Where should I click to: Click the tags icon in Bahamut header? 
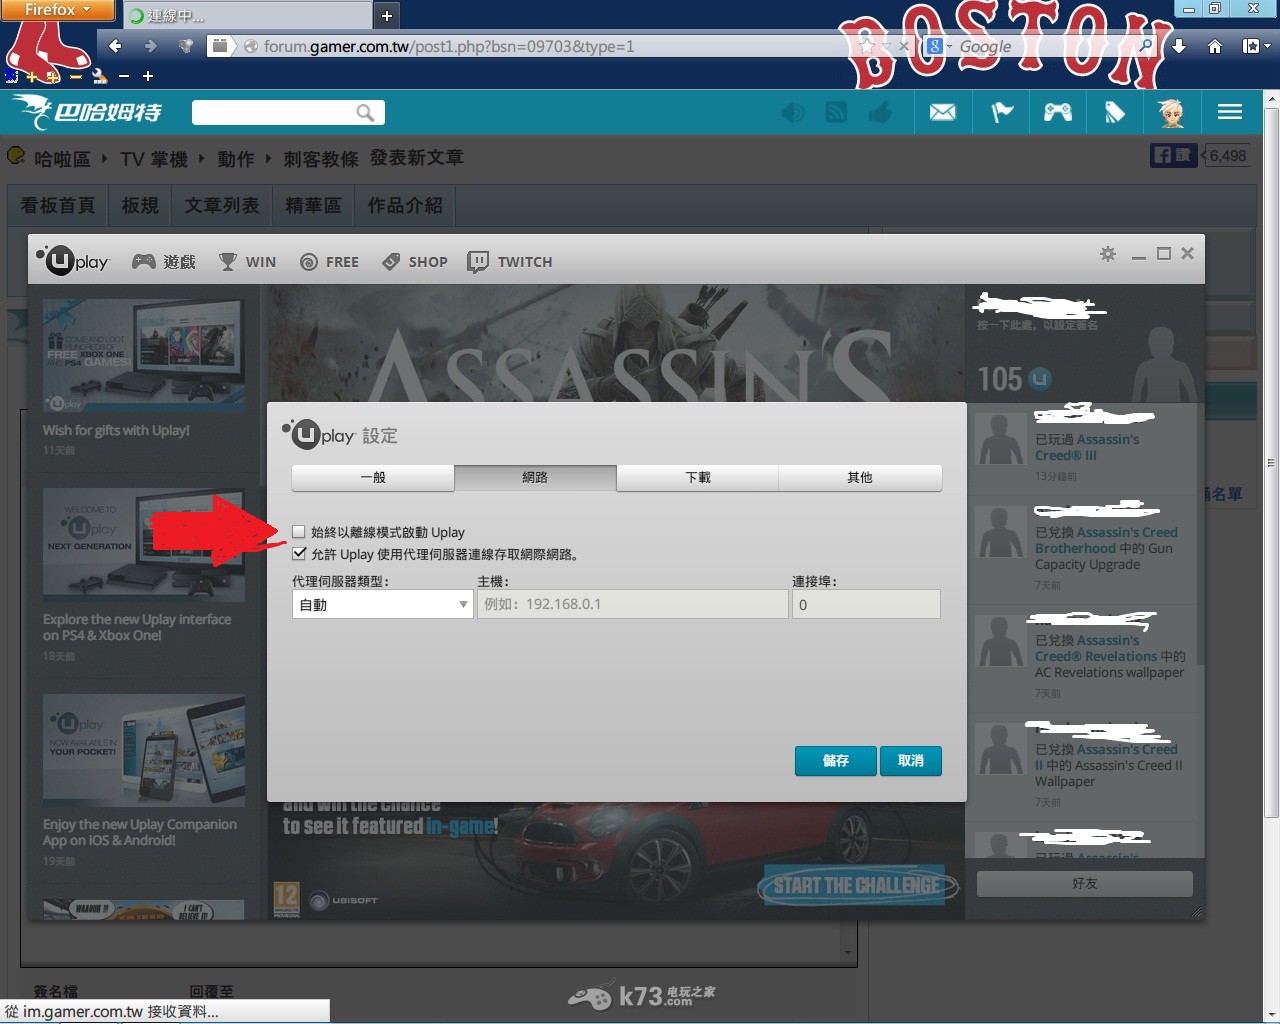(1115, 112)
